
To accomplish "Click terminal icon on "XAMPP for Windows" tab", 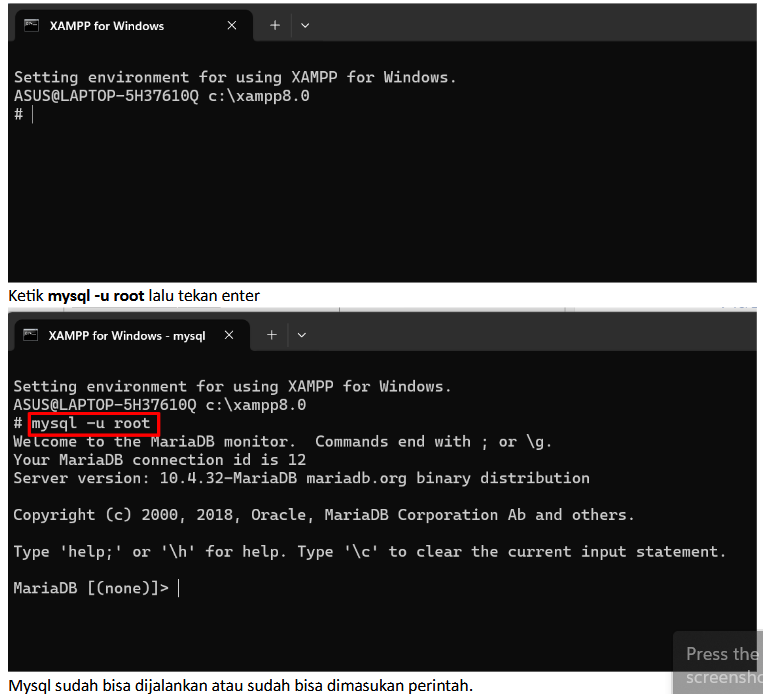I will (x=32, y=26).
